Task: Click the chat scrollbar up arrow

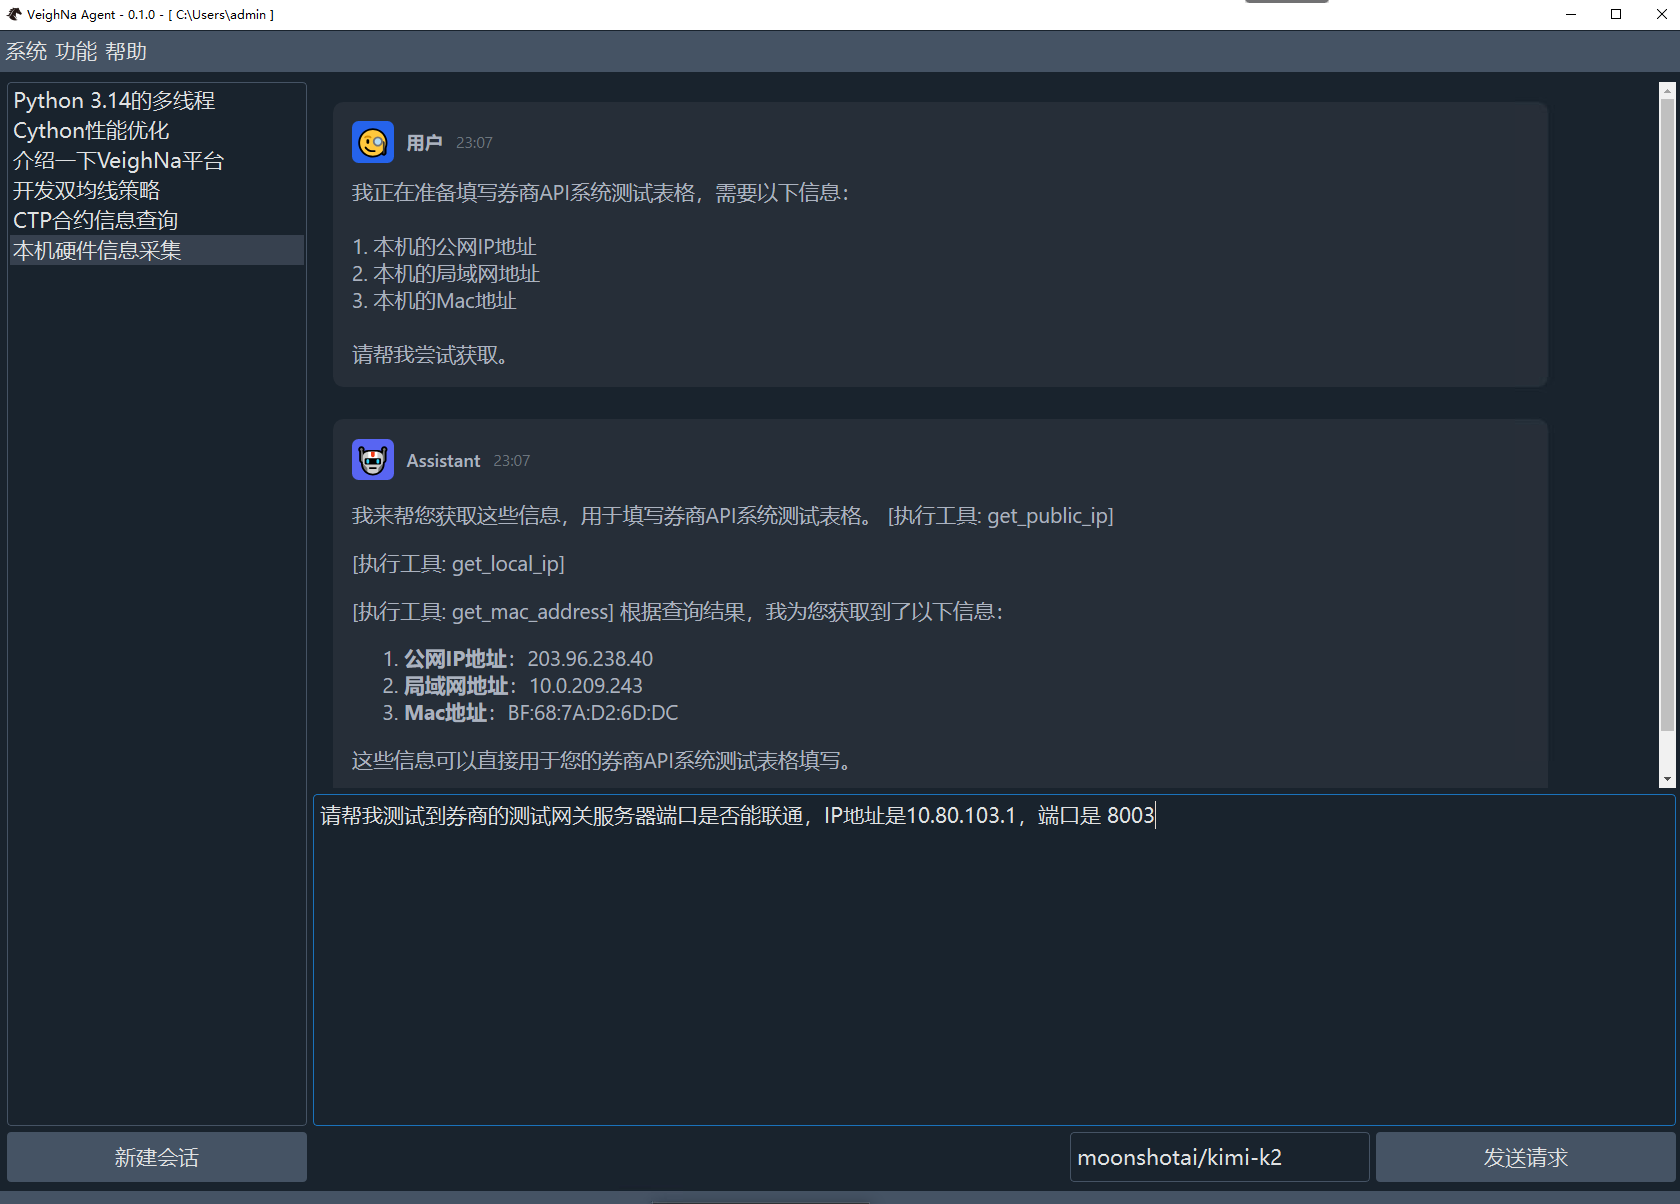Action: [1667, 91]
